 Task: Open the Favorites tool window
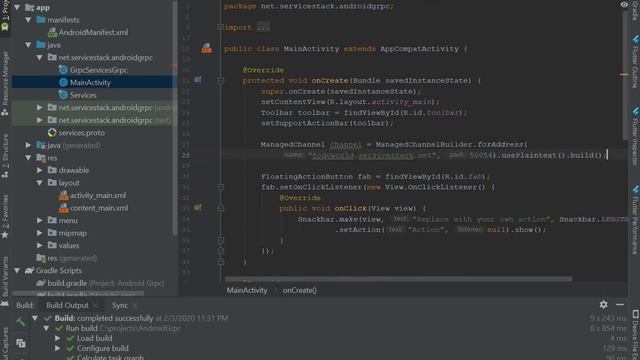[x=5, y=216]
